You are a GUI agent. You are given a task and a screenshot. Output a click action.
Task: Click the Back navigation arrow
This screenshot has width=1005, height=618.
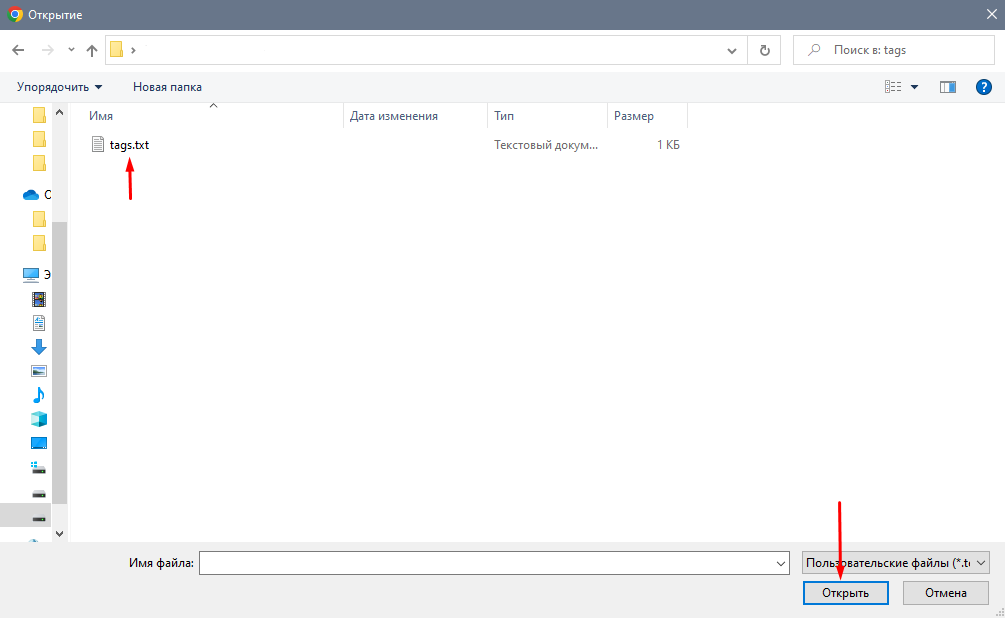click(x=18, y=50)
